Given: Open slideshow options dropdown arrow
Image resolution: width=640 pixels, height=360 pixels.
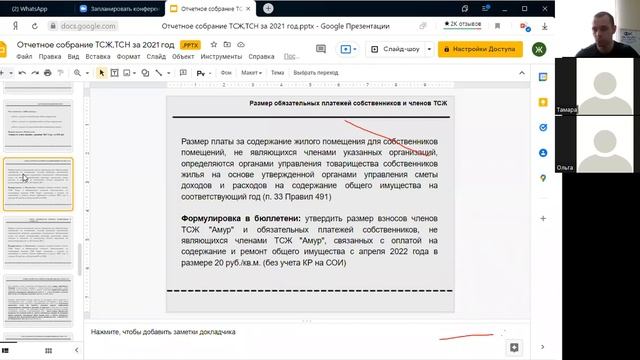Looking at the screenshot, I should (429, 49).
